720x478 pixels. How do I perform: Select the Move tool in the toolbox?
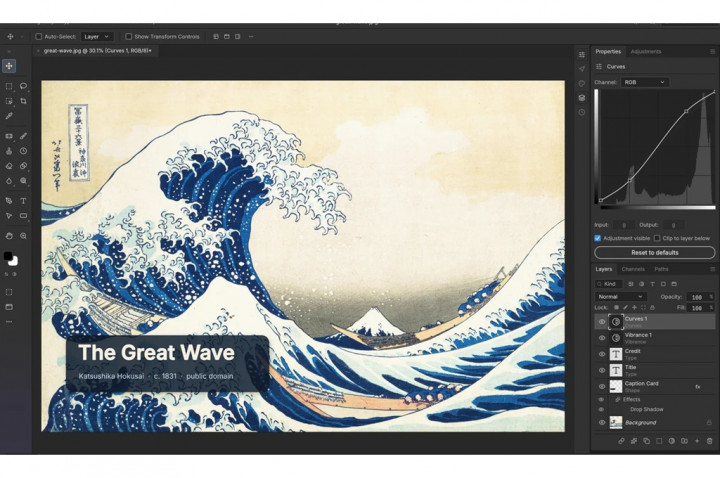[x=9, y=66]
